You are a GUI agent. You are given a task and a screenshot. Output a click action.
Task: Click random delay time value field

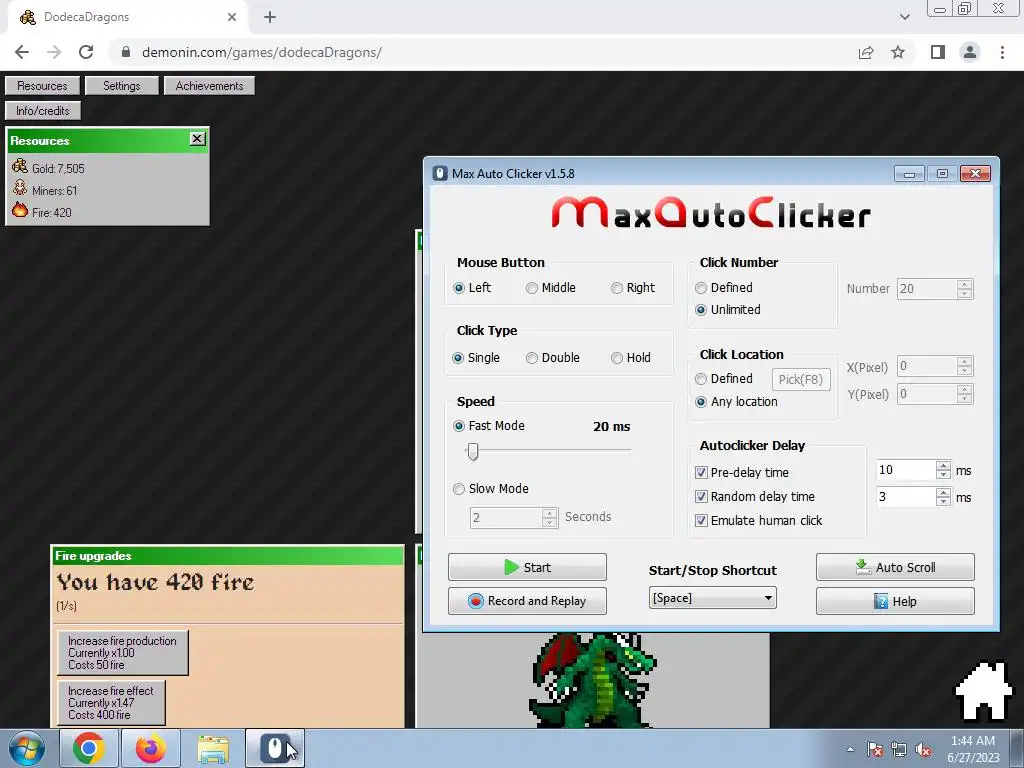[x=906, y=497]
